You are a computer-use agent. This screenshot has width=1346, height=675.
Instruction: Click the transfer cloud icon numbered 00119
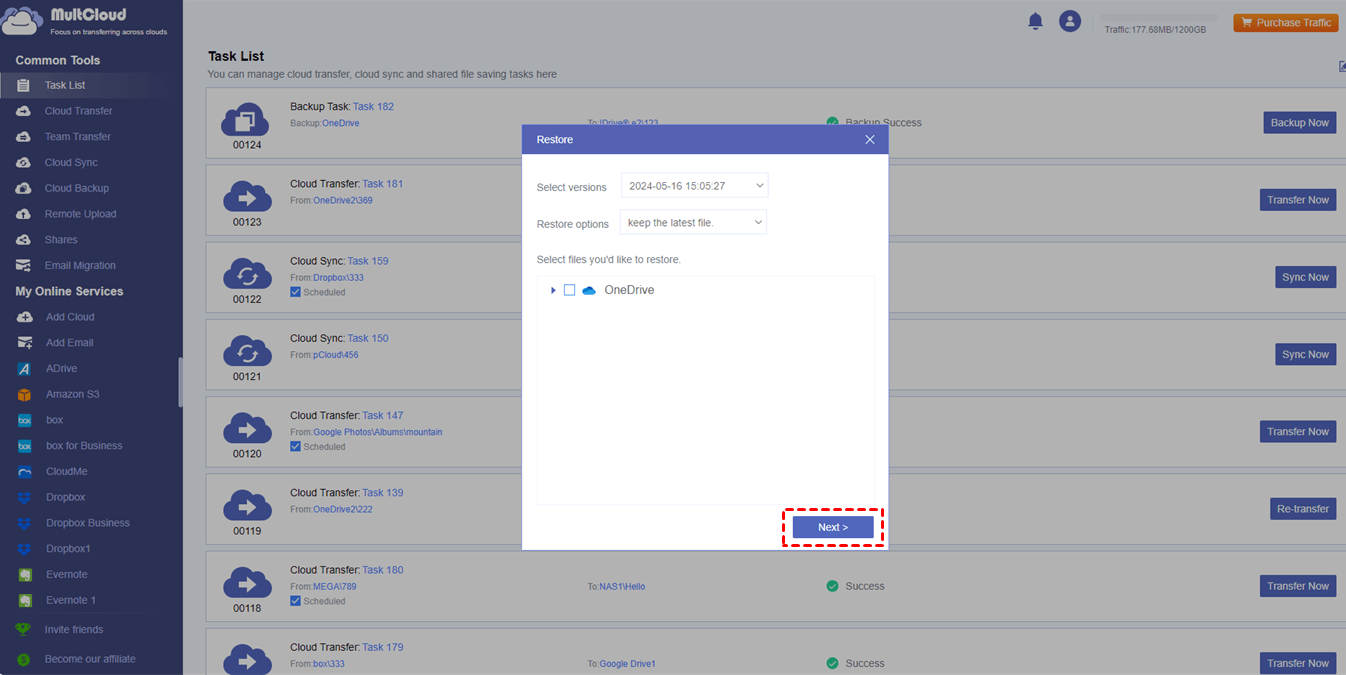tap(246, 506)
